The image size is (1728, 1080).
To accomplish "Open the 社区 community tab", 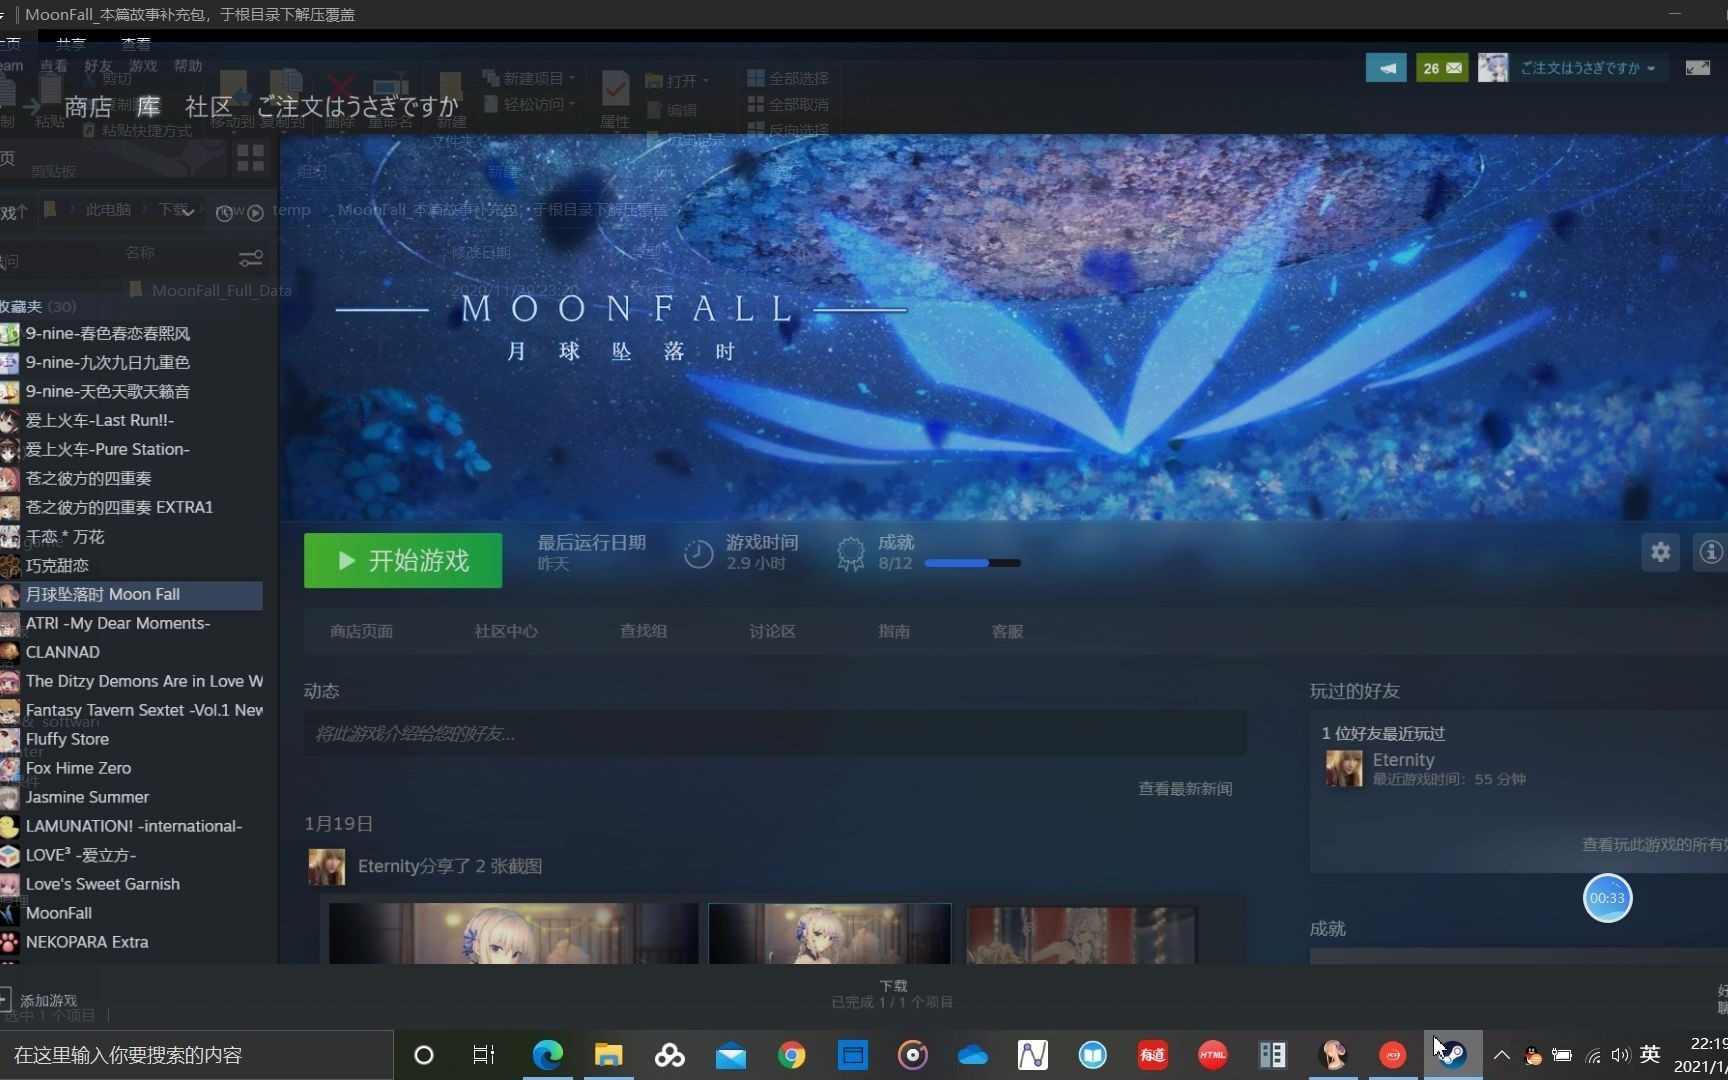I will coord(208,107).
